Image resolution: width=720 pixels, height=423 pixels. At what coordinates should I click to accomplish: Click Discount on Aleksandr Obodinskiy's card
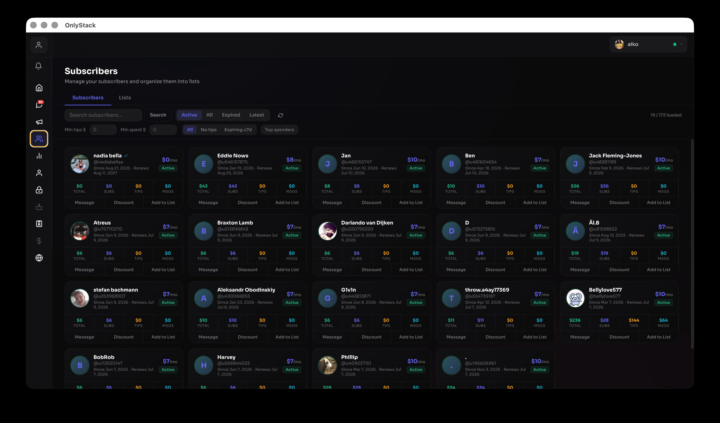248,337
